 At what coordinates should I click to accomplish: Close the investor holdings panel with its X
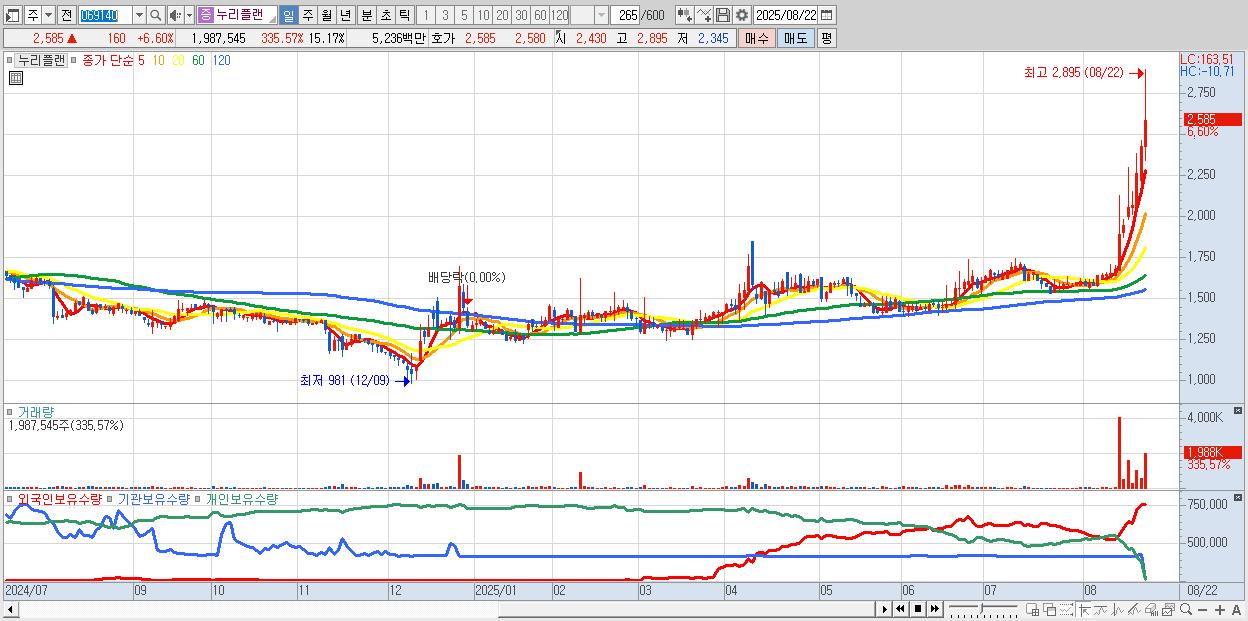tap(1238, 496)
